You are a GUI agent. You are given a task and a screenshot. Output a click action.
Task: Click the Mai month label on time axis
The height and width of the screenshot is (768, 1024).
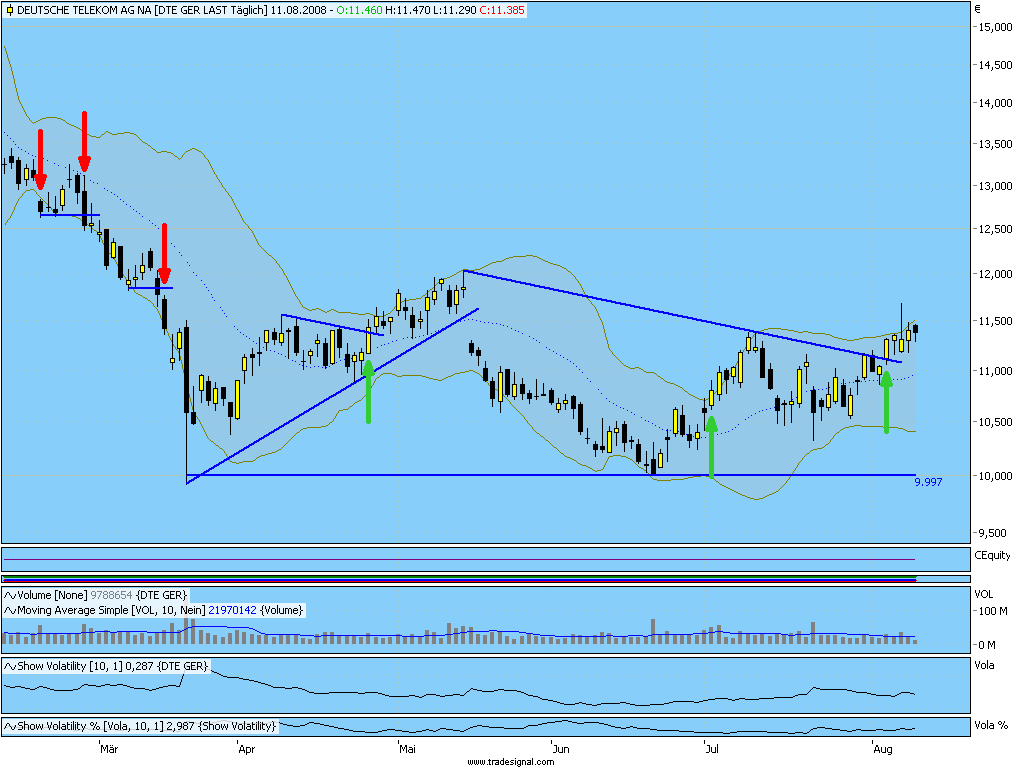(407, 748)
